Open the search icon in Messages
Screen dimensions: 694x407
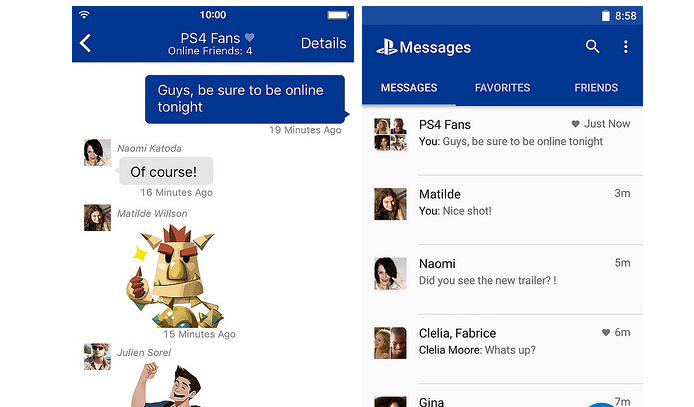[x=592, y=46]
